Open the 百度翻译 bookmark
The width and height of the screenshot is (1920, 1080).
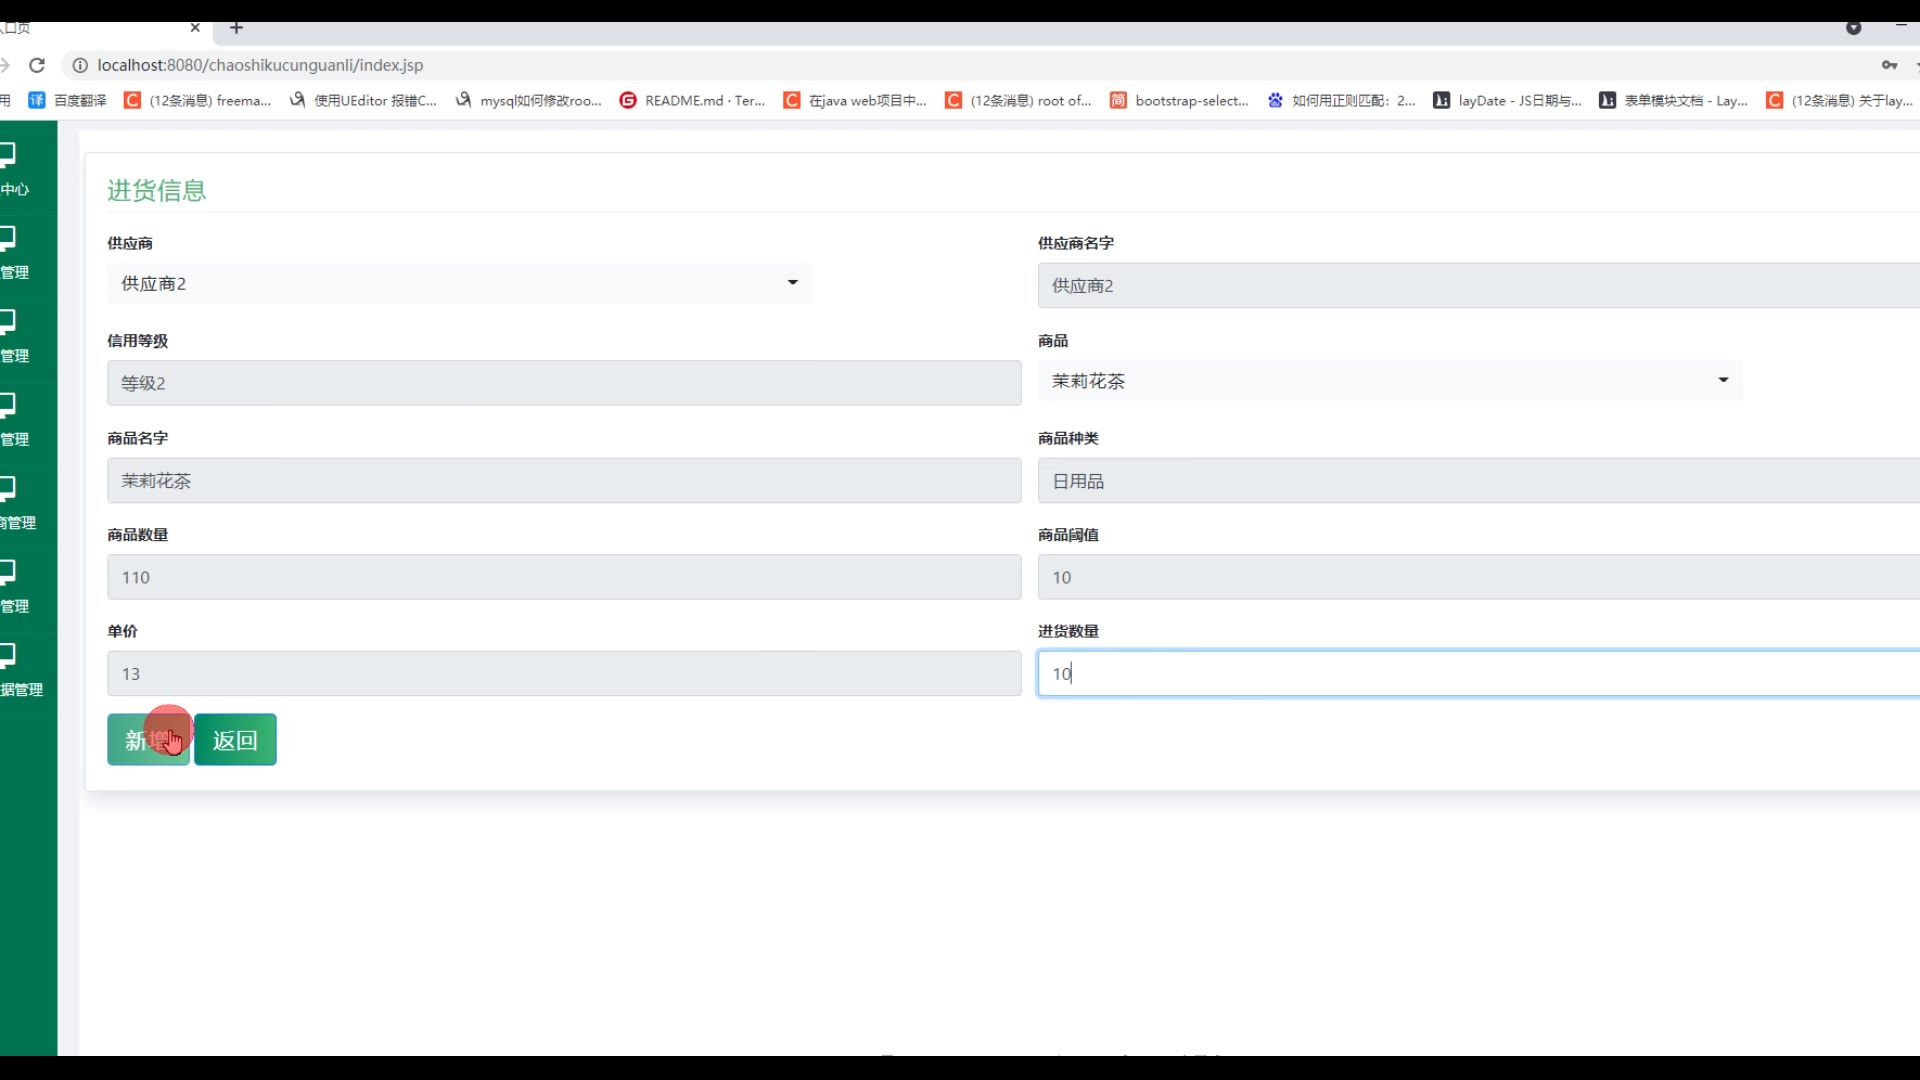pos(68,100)
